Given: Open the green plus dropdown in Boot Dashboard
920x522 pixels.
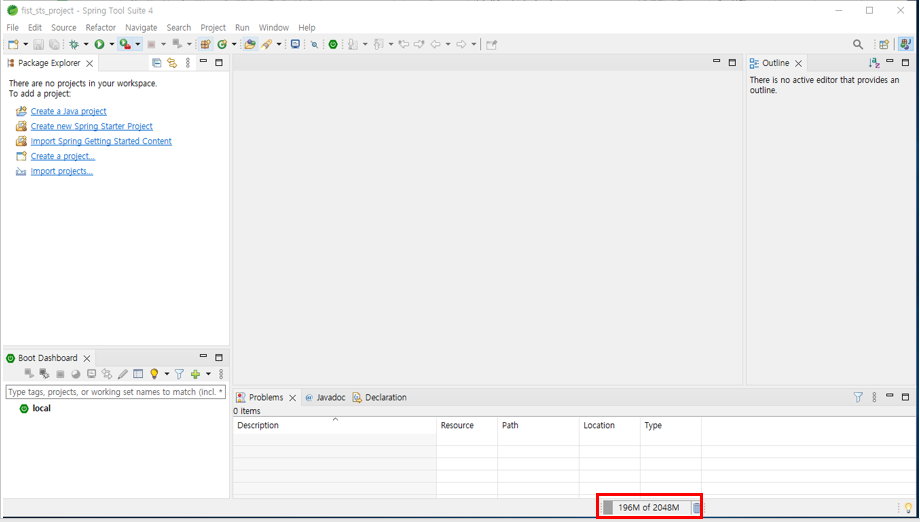Looking at the screenshot, I should [x=208, y=374].
